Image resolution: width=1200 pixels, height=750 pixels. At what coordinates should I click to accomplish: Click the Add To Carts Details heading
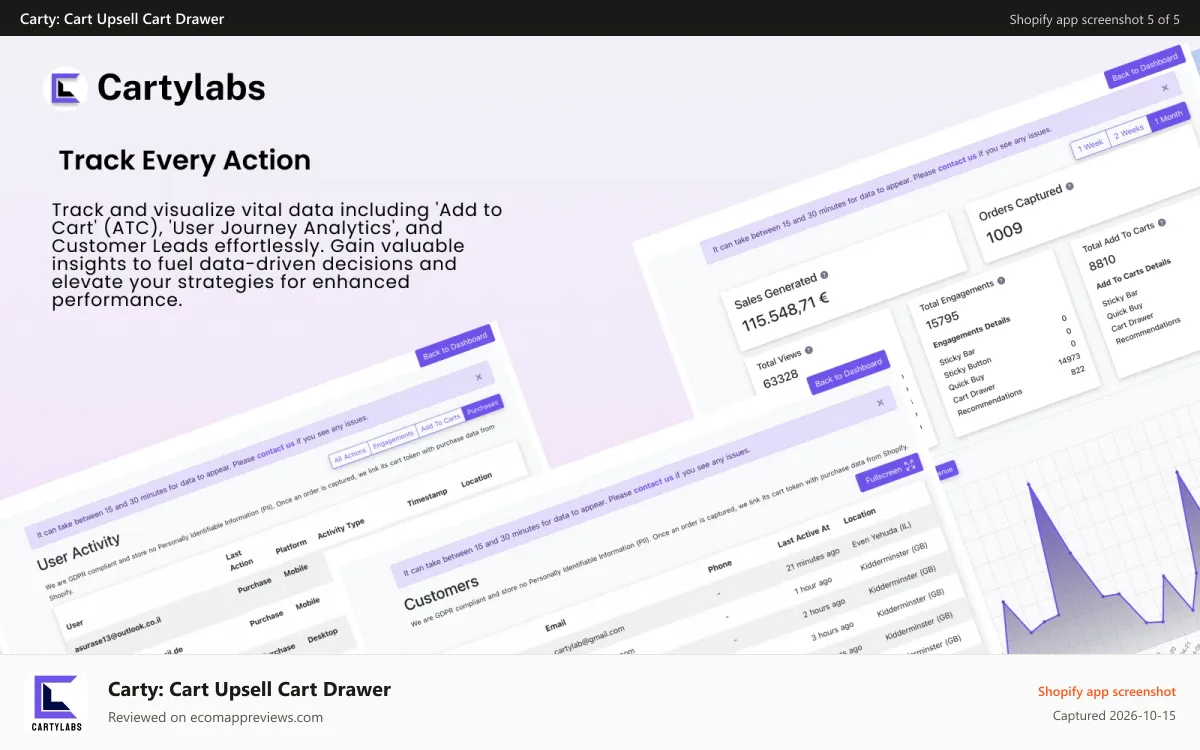tap(1133, 275)
